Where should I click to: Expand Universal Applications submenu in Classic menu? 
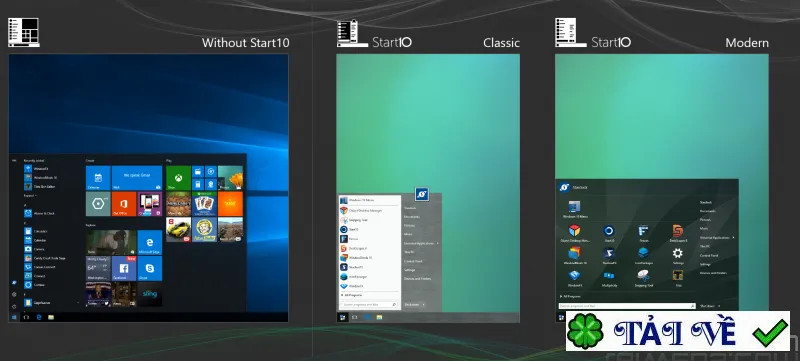tap(421, 243)
